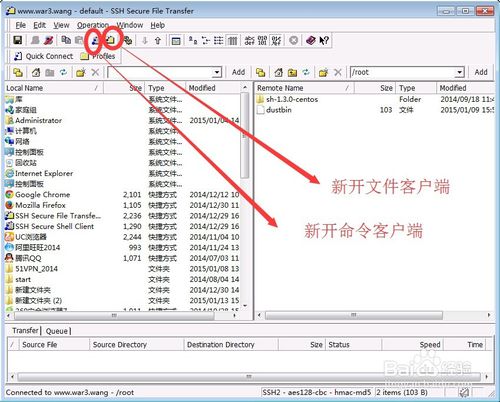Switch to the Queue tab
The image size is (500, 402).
[x=57, y=331]
